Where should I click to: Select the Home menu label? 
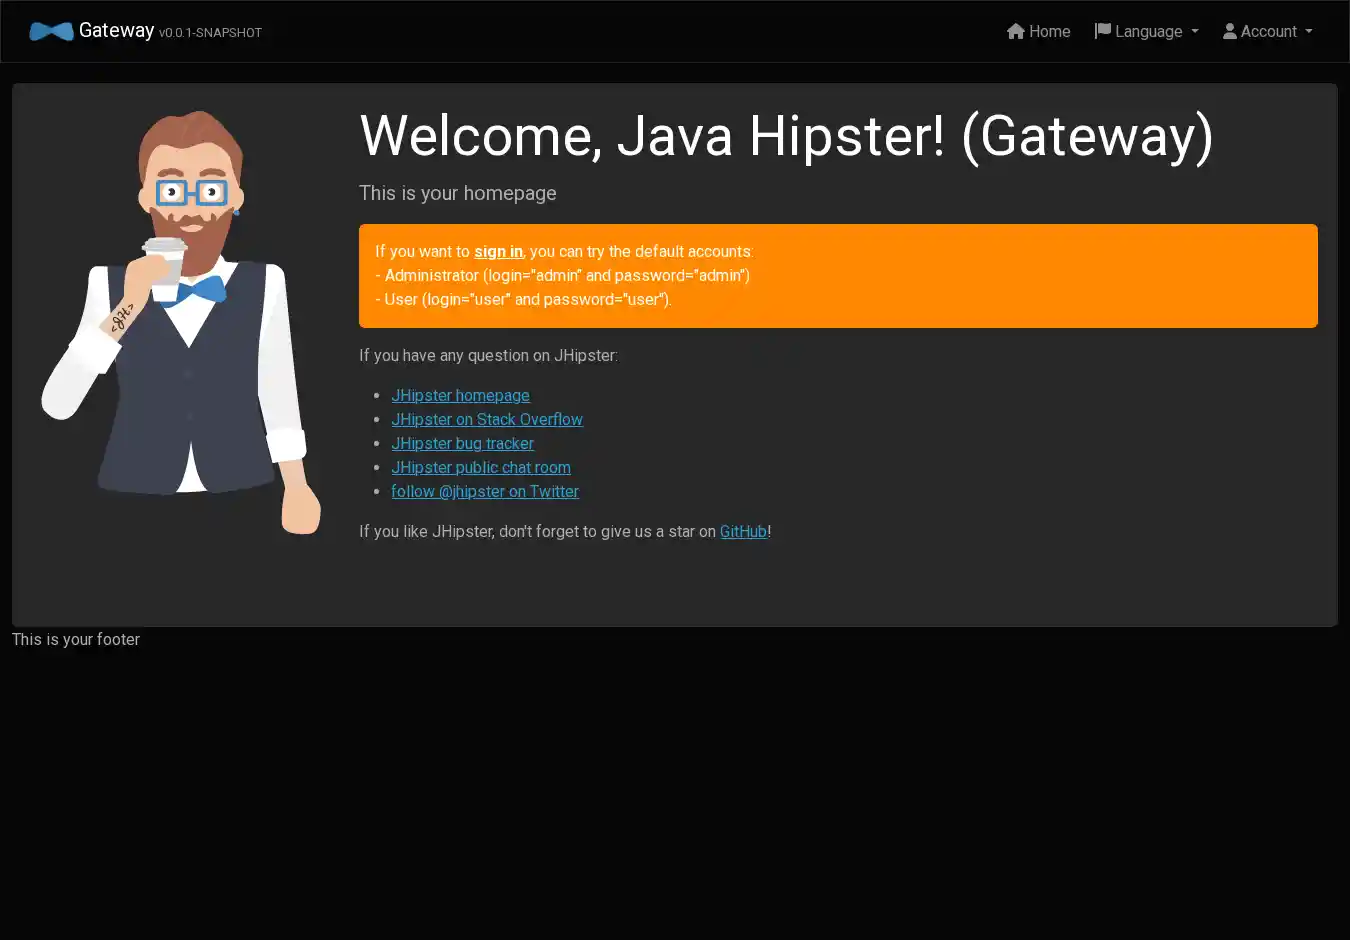[x=1049, y=32]
